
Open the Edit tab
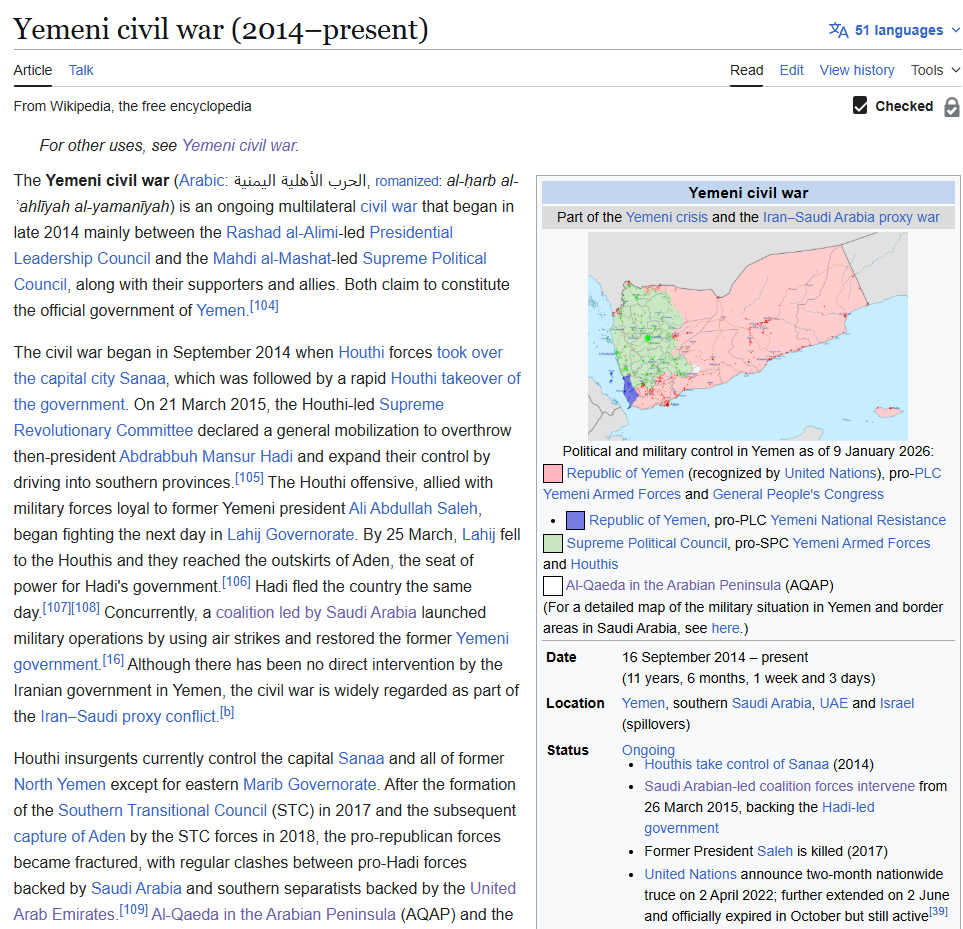coord(791,70)
